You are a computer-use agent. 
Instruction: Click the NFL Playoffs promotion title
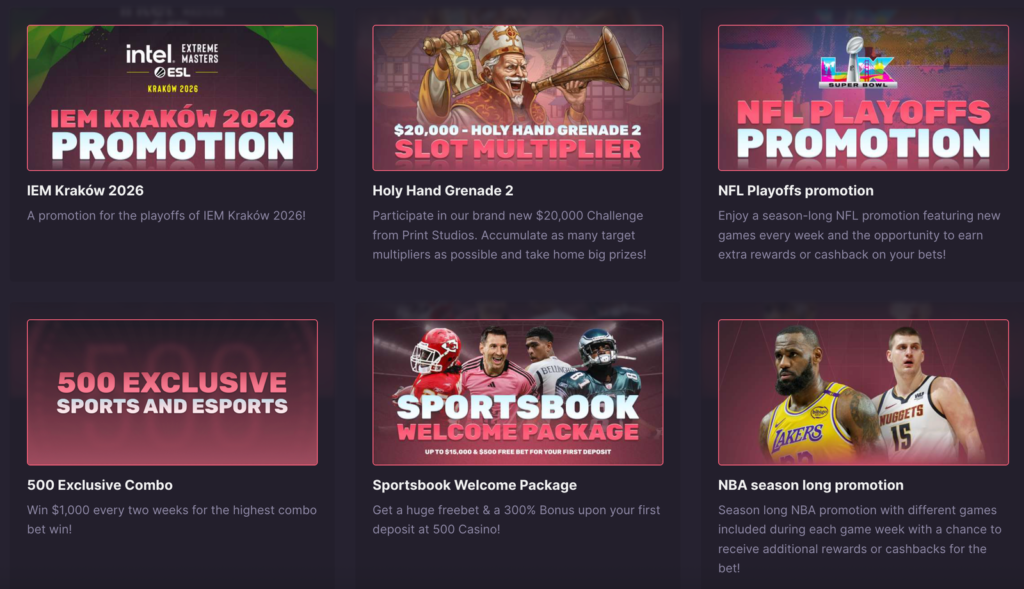click(x=795, y=191)
